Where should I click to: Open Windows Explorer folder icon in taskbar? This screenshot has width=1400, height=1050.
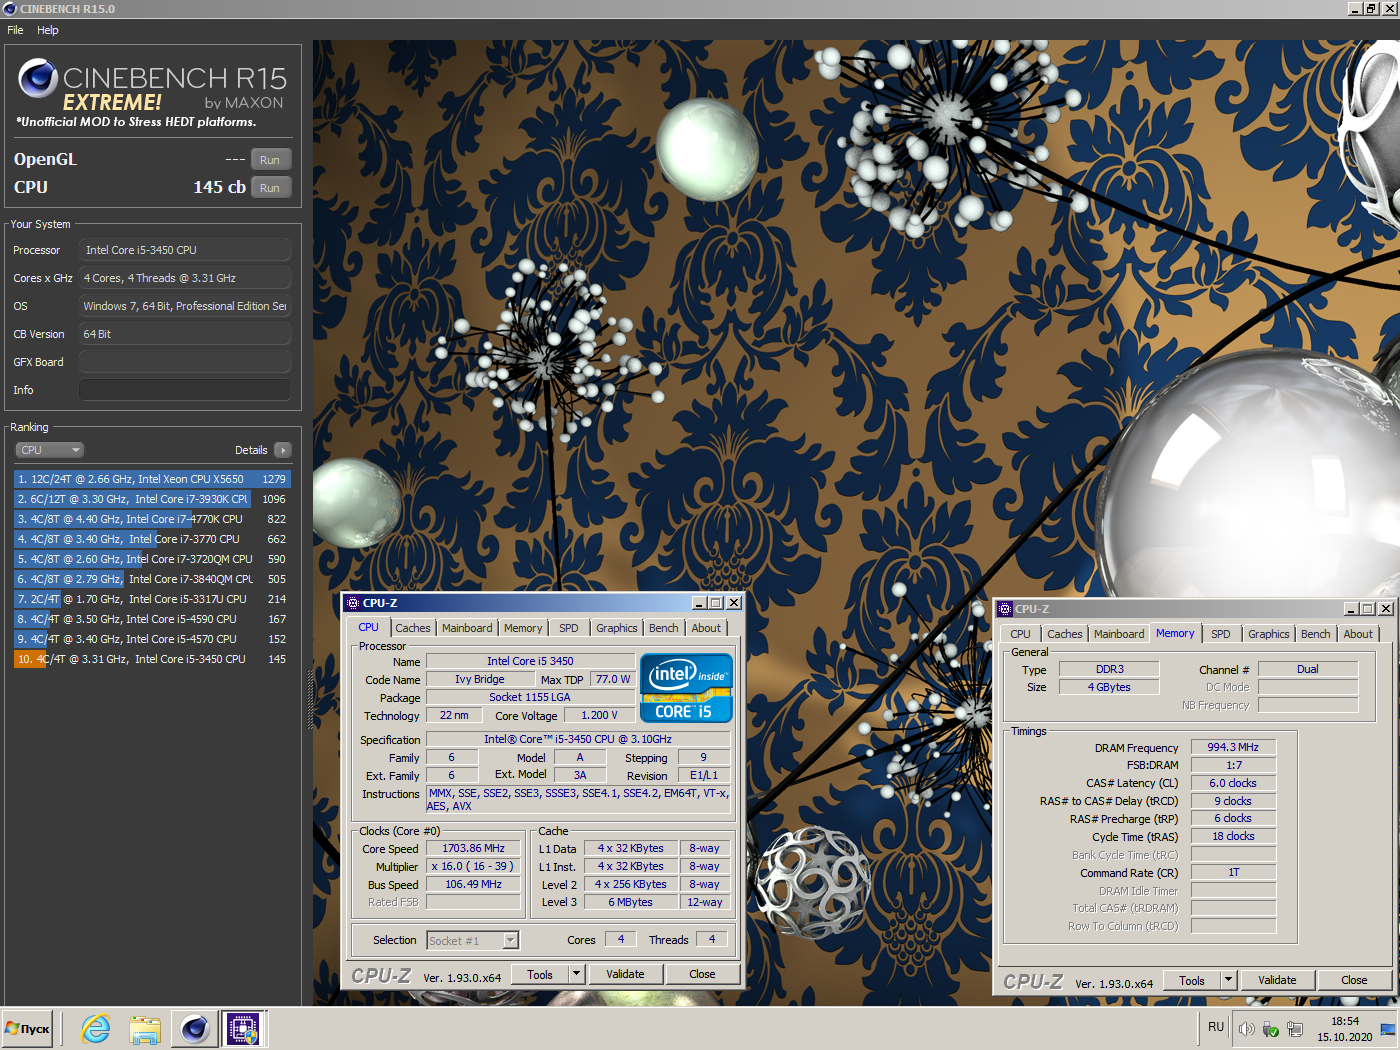click(x=145, y=1028)
